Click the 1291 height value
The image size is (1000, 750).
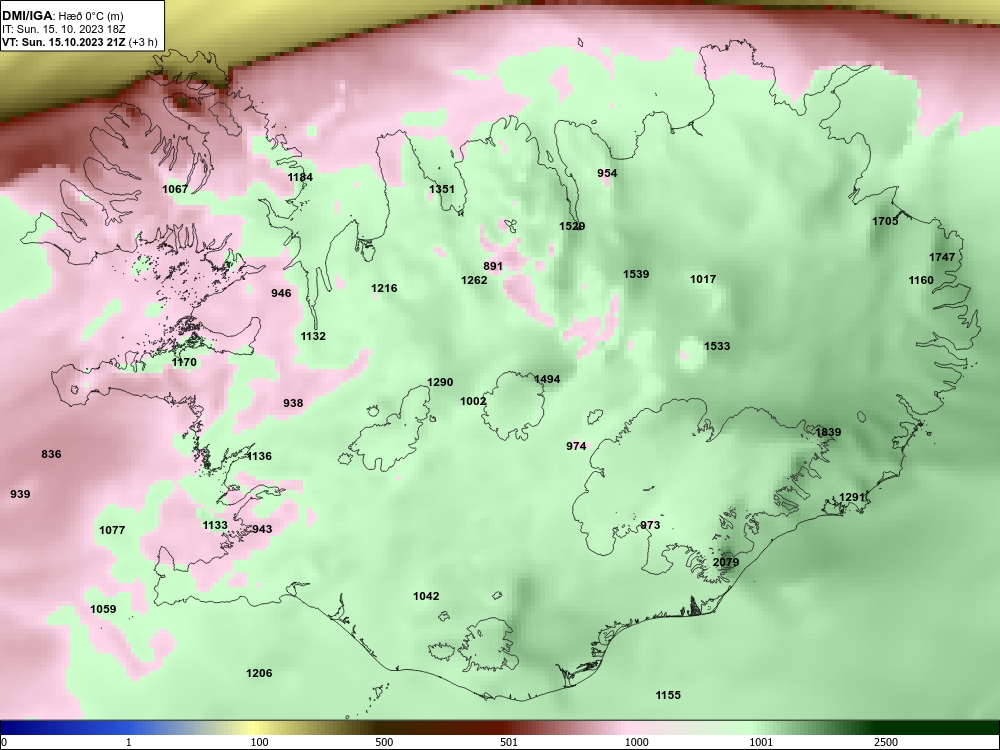[x=851, y=497]
